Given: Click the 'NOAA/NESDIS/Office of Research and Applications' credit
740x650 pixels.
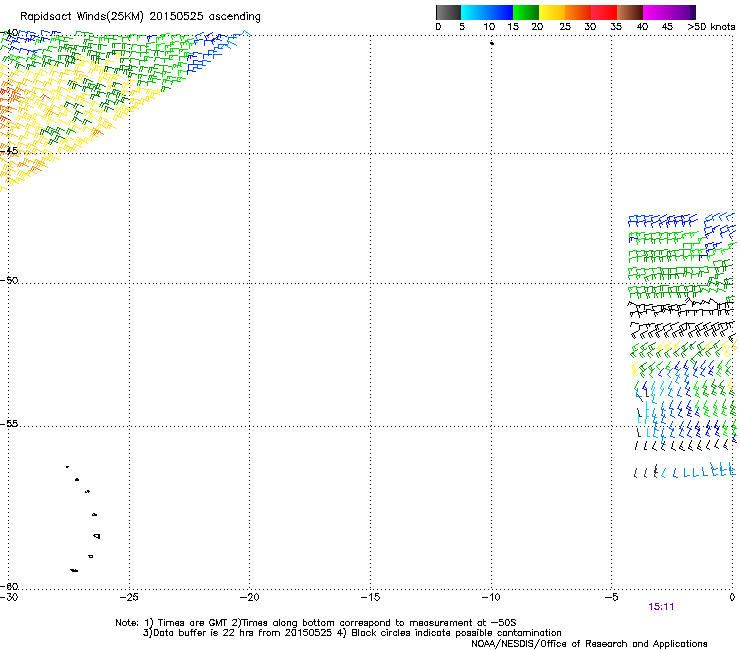Looking at the screenshot, I should [589, 644].
